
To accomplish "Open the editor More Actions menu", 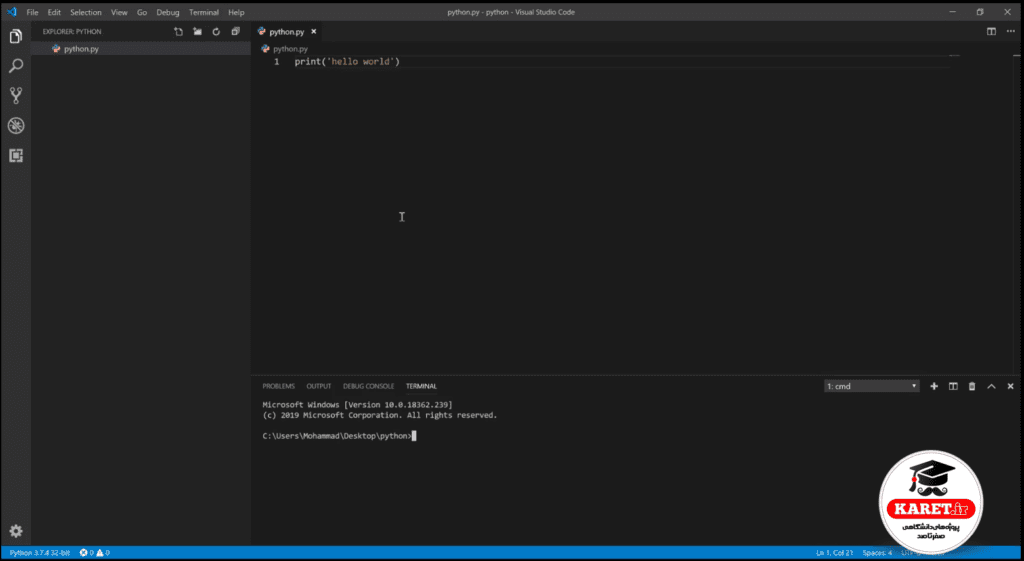I will coord(1011,31).
